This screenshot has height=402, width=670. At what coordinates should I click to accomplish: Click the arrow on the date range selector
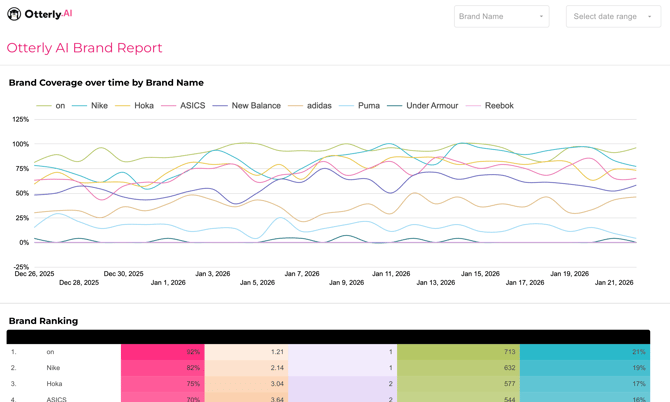[x=649, y=17]
